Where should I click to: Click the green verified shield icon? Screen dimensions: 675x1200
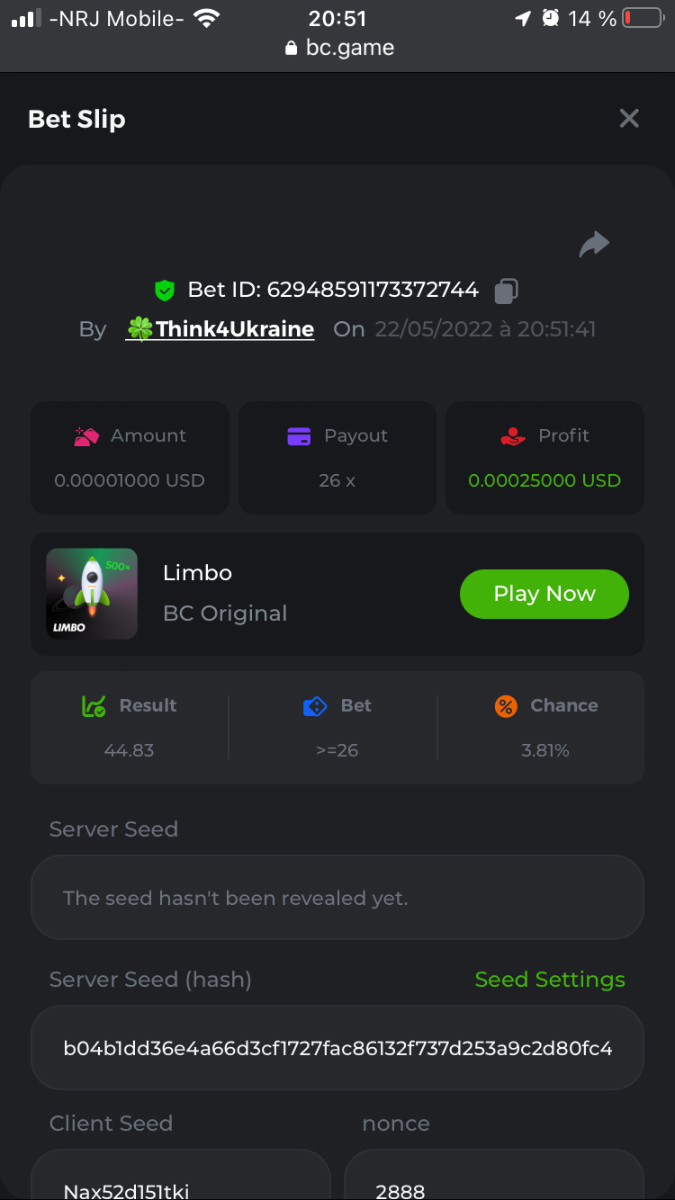165,291
